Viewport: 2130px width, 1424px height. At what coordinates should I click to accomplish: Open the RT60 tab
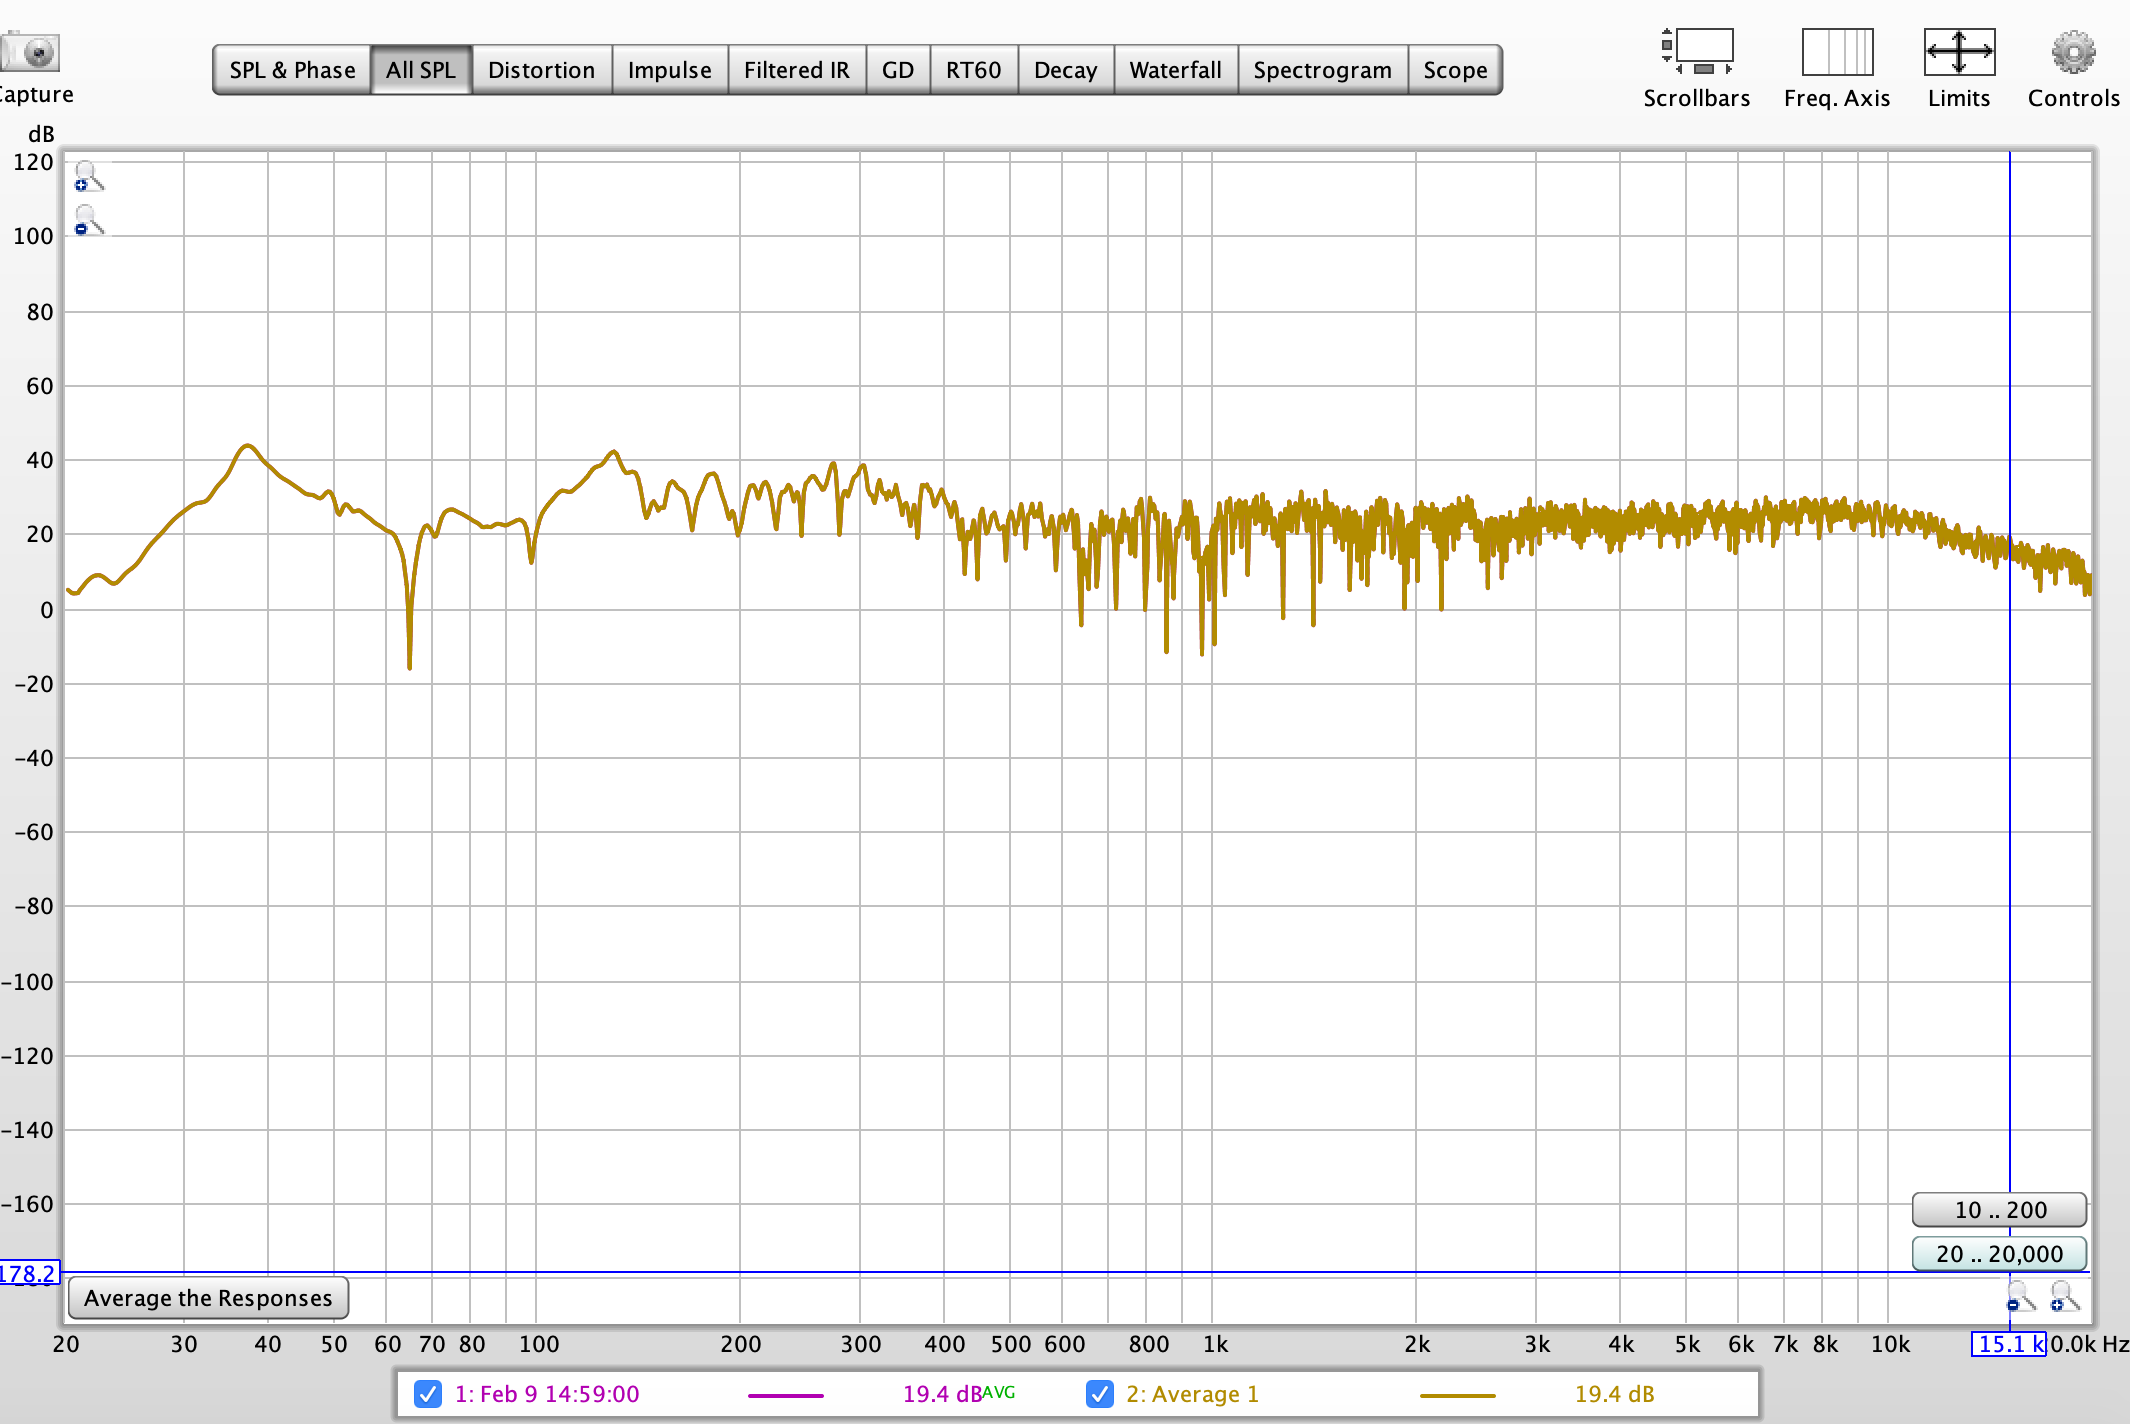(974, 70)
